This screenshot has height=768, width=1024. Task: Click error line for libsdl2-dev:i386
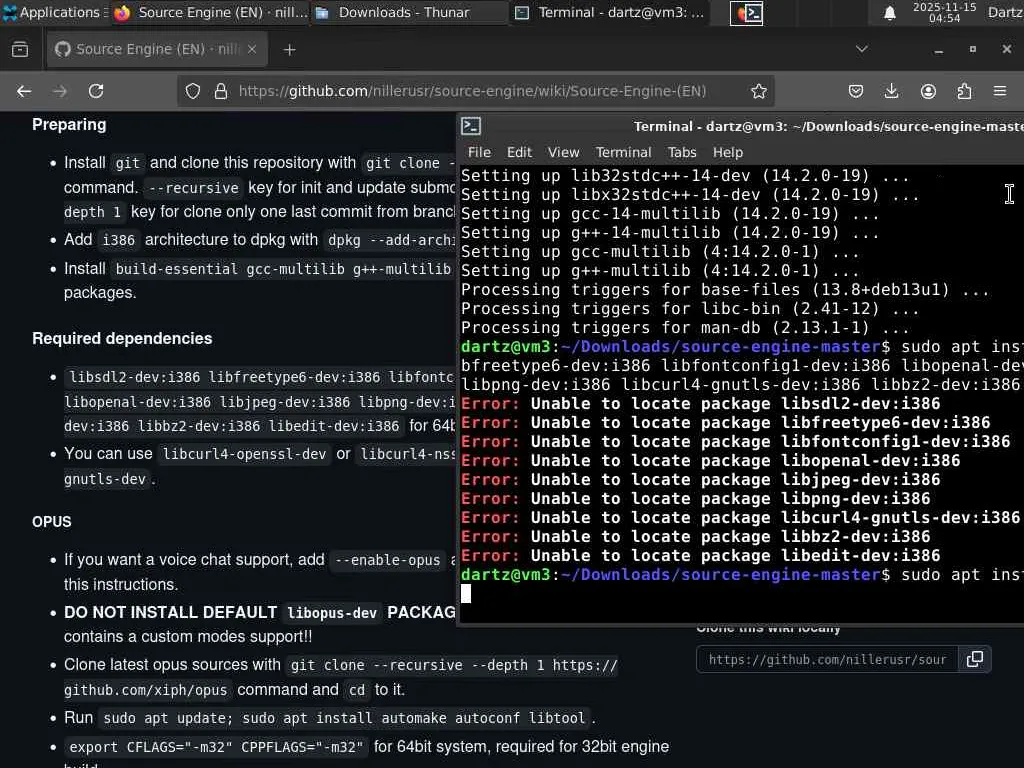701,404
